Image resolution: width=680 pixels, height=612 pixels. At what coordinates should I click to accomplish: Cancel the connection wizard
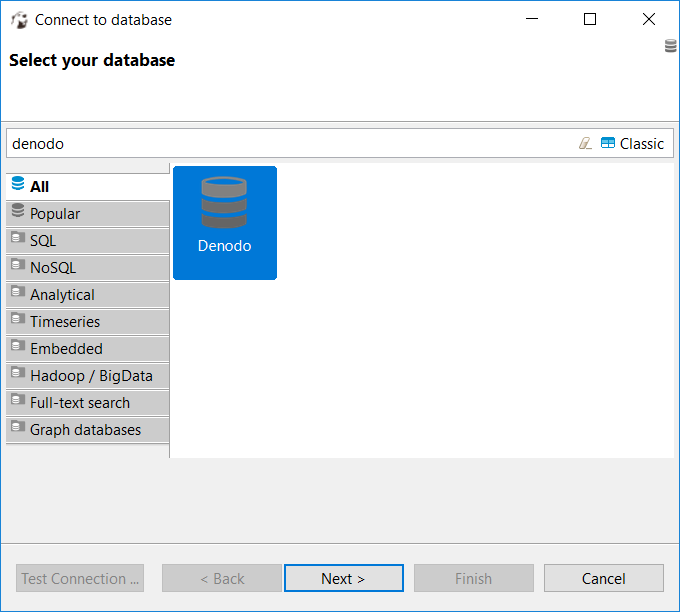tap(604, 578)
